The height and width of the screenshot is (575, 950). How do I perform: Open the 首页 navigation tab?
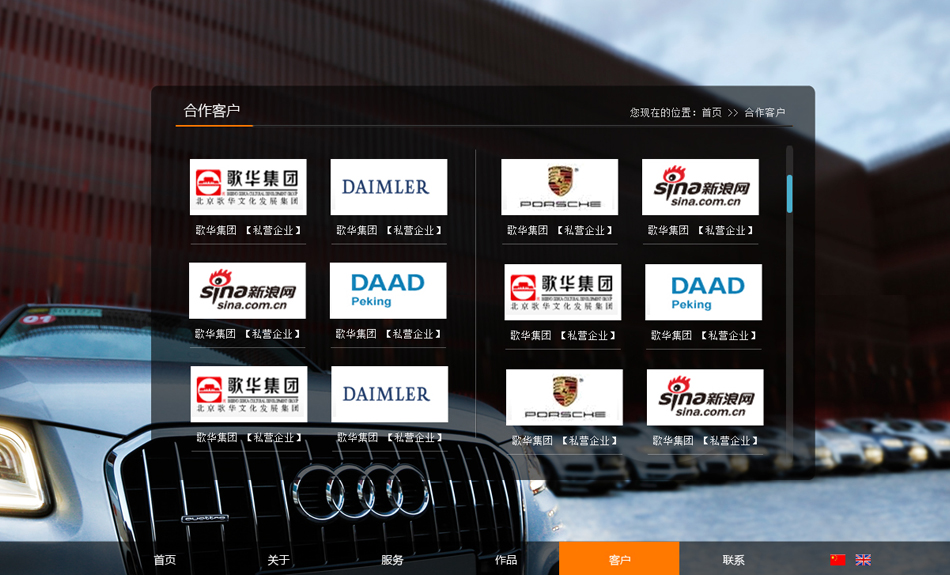tap(165, 560)
